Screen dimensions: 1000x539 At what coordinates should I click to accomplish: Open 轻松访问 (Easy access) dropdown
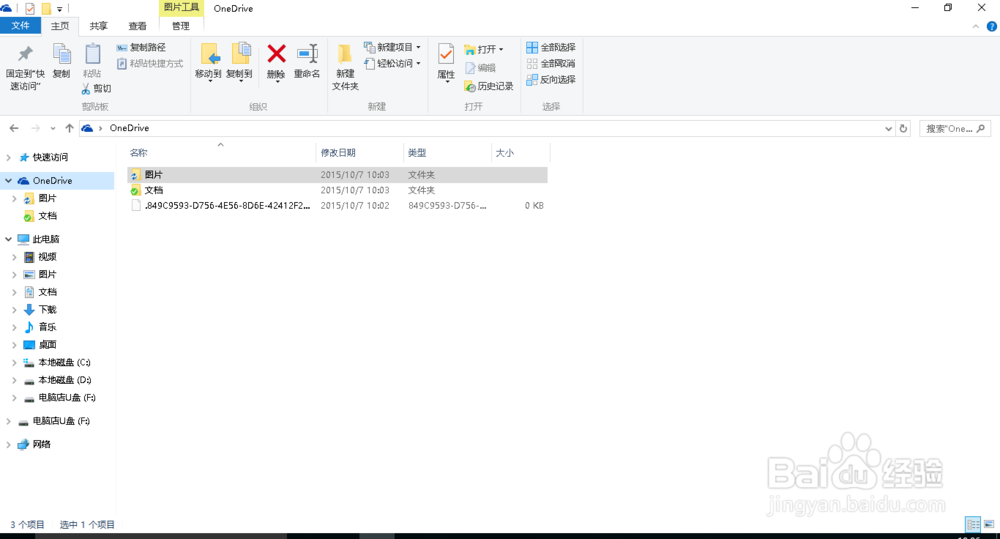[x=392, y=64]
